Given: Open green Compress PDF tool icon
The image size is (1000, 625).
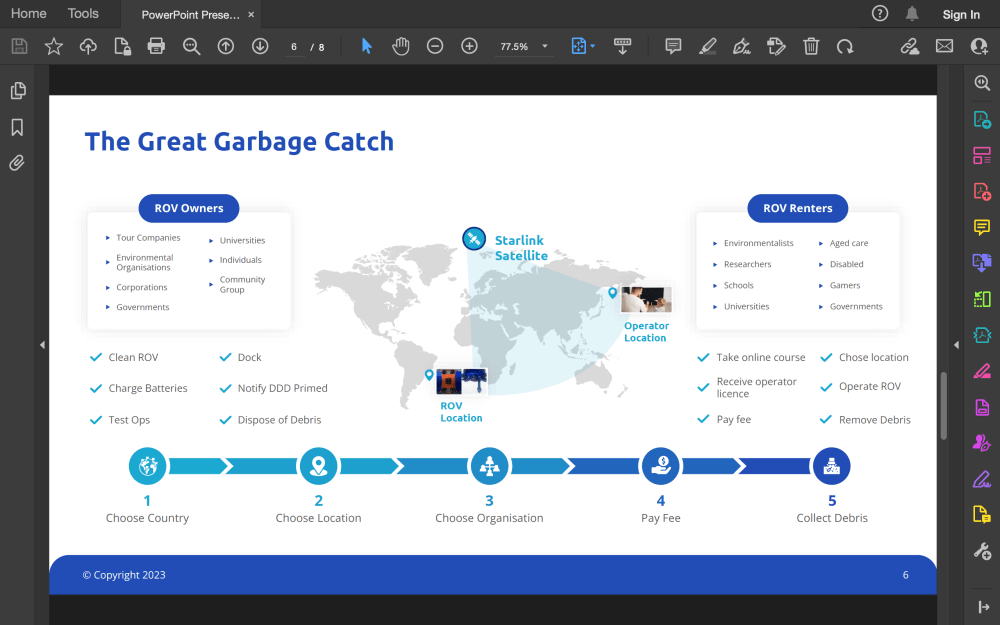Looking at the screenshot, I should coord(982,298).
